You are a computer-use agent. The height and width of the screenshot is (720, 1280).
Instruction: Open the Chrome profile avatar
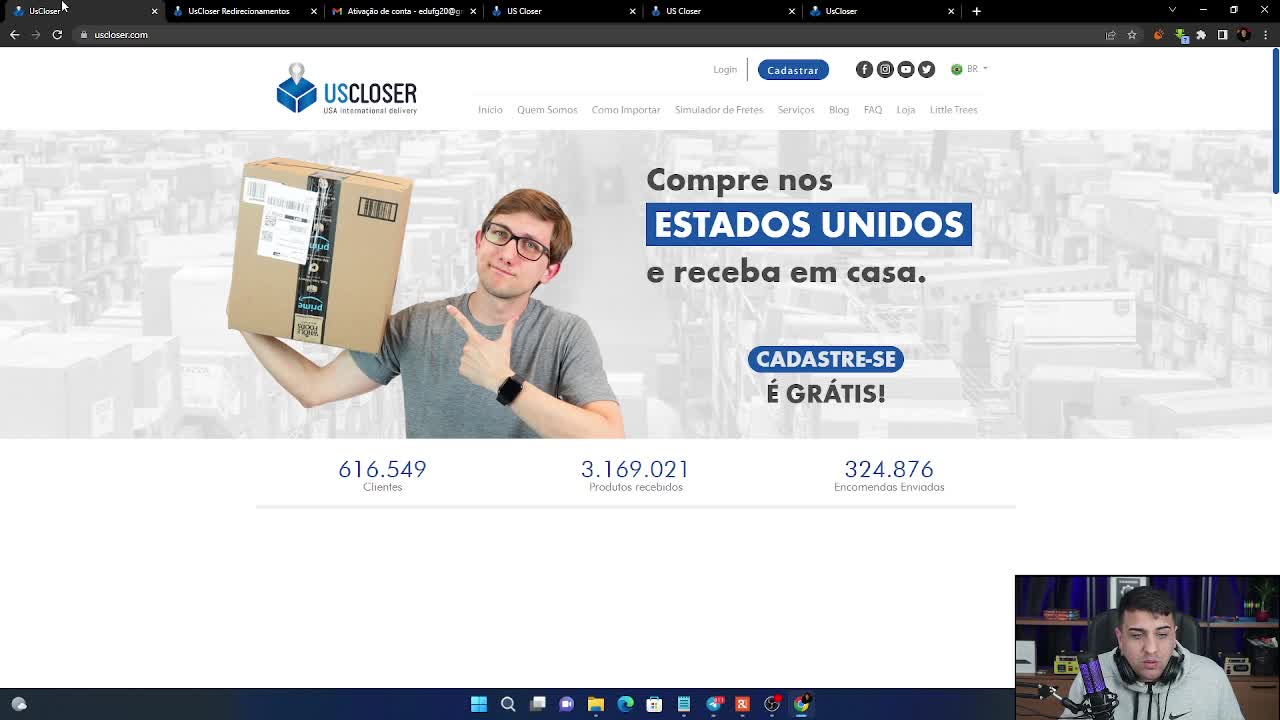1244,35
